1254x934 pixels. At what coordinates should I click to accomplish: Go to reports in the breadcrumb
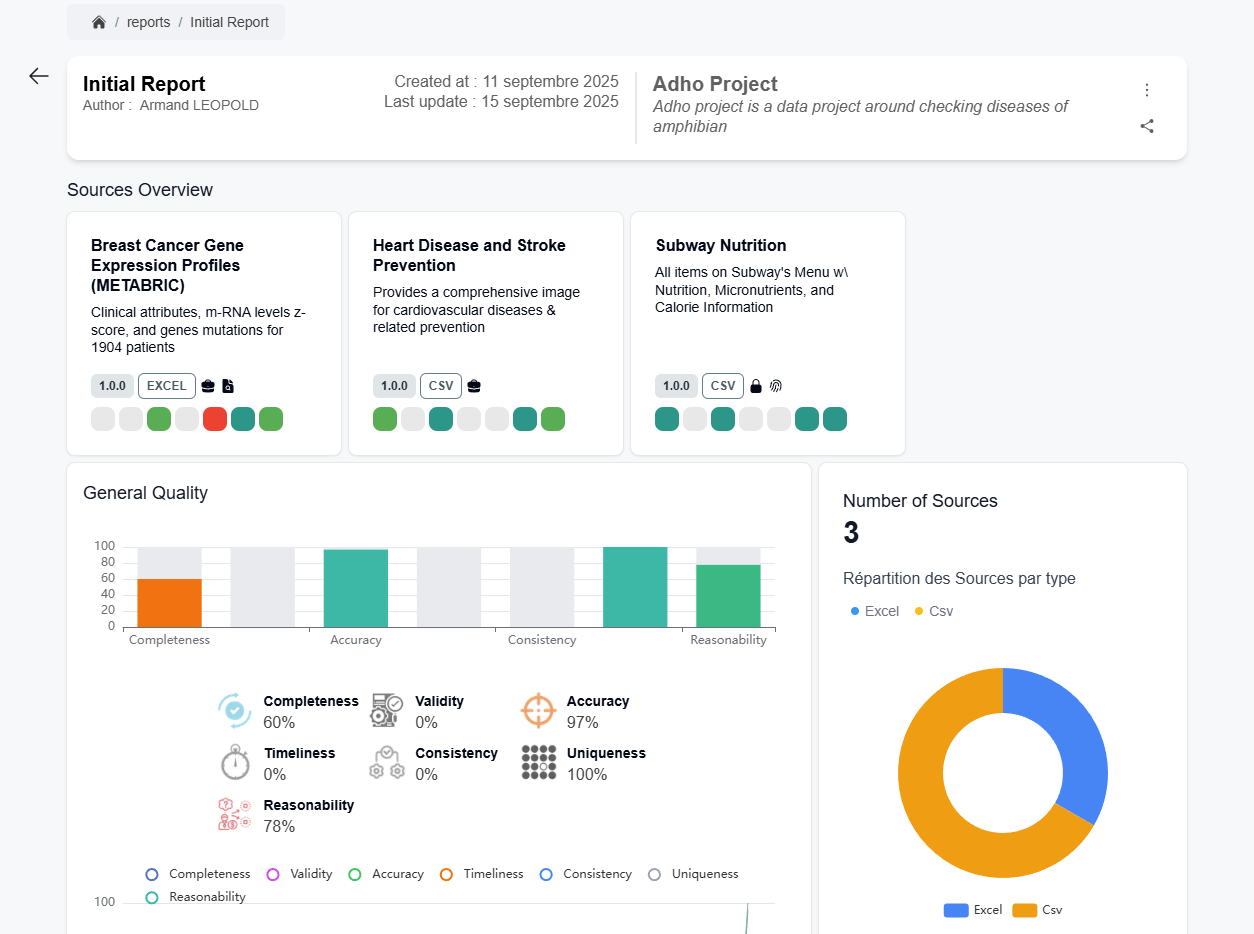pyautogui.click(x=148, y=22)
